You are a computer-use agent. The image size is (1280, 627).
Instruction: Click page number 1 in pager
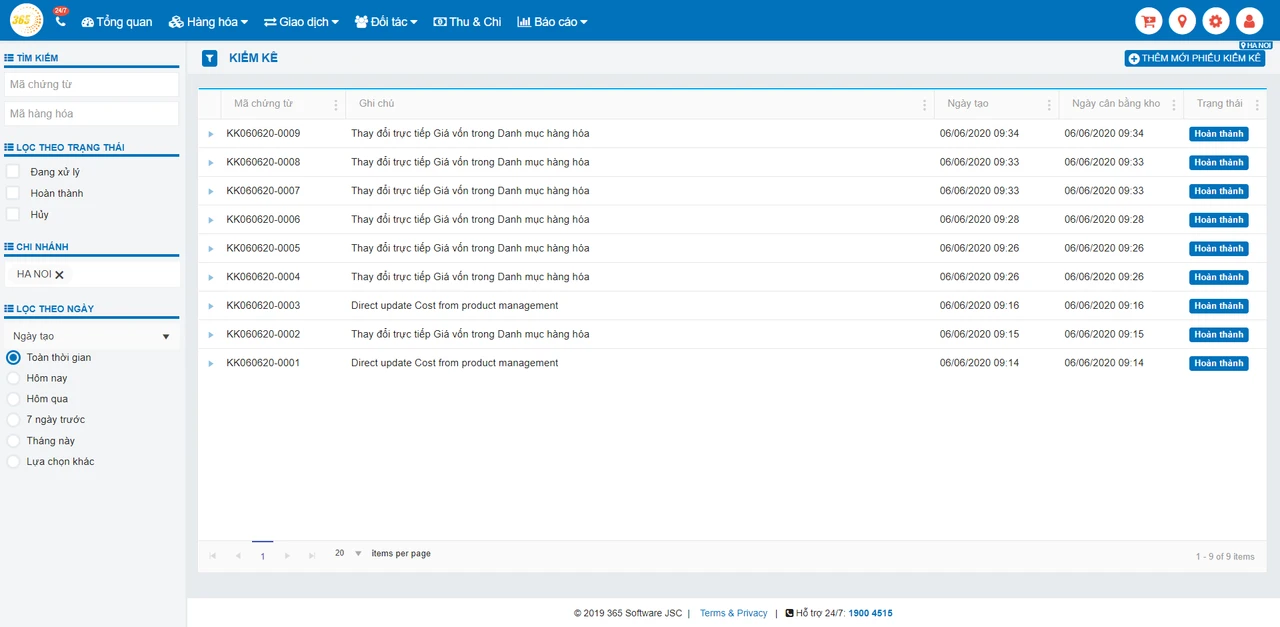[263, 555]
